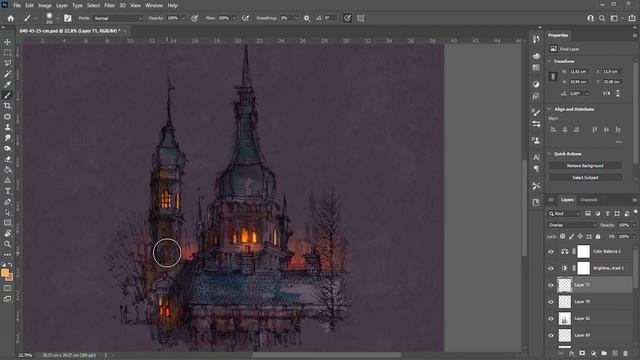The height and width of the screenshot is (360, 640).
Task: Open the Share icon at top right
Action: coord(632,18)
